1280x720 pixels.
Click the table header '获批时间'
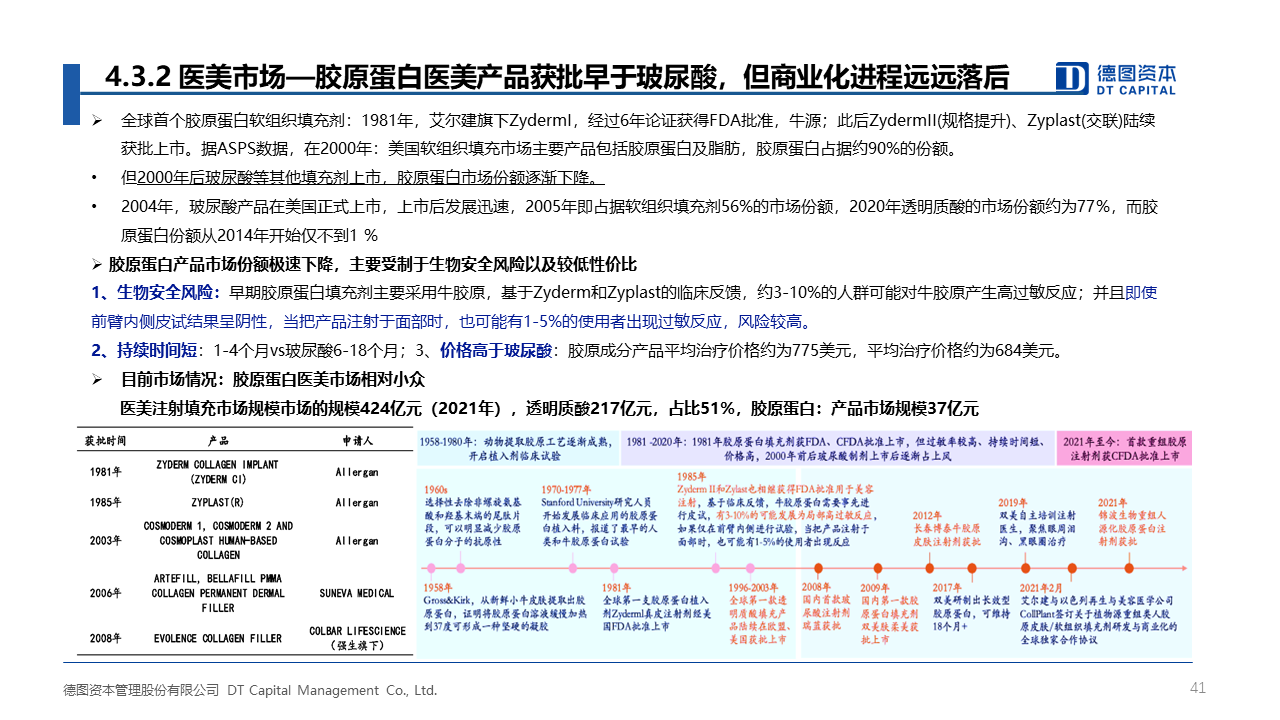click(105, 440)
